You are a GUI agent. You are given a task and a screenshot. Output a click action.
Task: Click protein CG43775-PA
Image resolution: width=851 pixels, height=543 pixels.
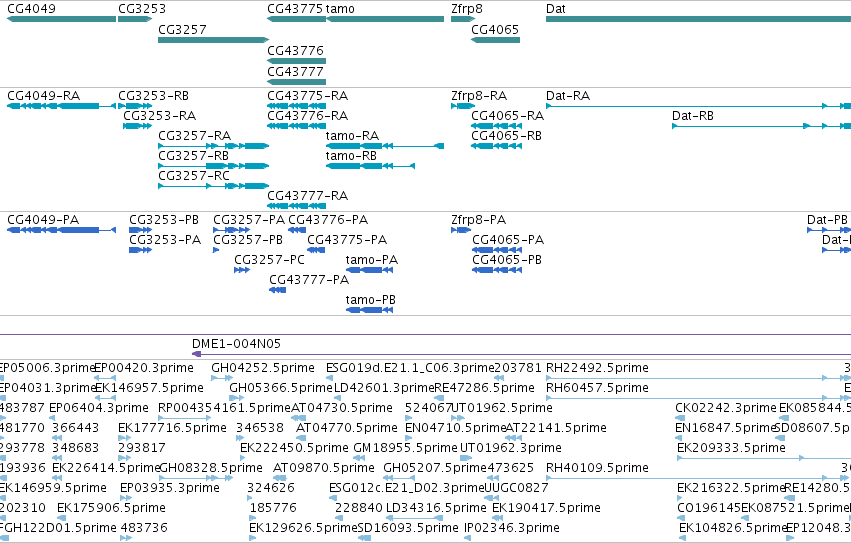316,250
